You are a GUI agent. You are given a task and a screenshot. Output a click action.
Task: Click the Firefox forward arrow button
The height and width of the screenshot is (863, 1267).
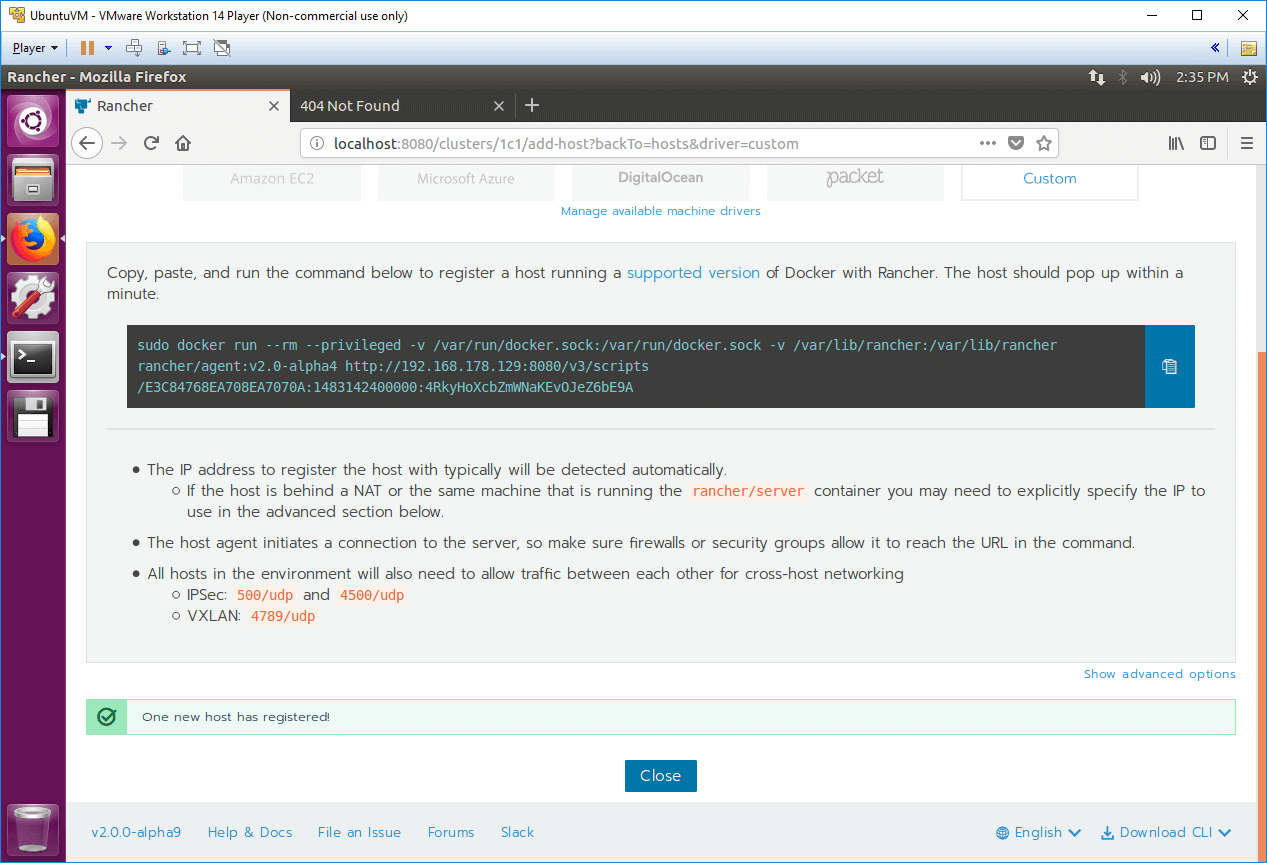(x=120, y=143)
